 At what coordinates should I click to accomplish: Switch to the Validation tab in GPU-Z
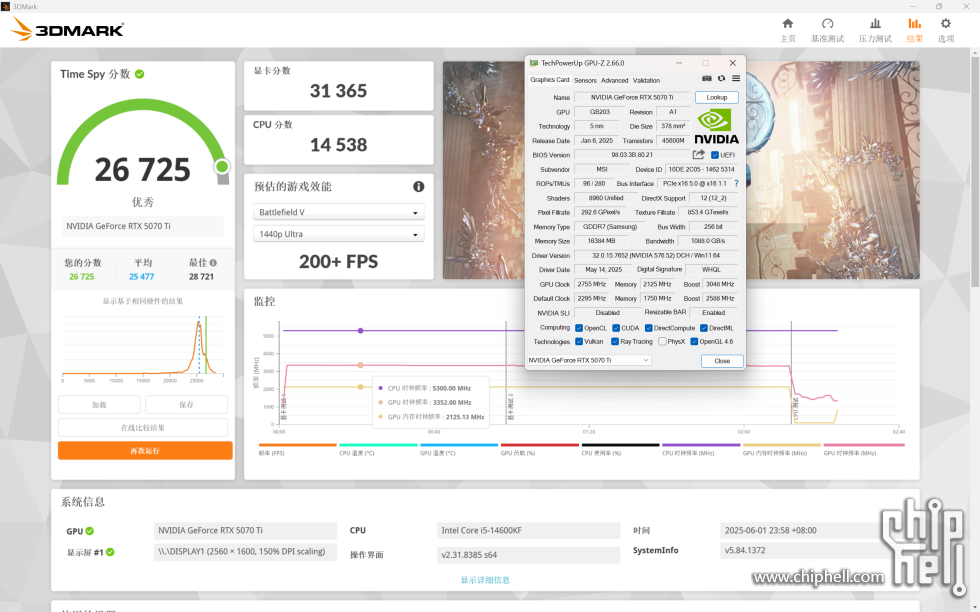pos(646,80)
